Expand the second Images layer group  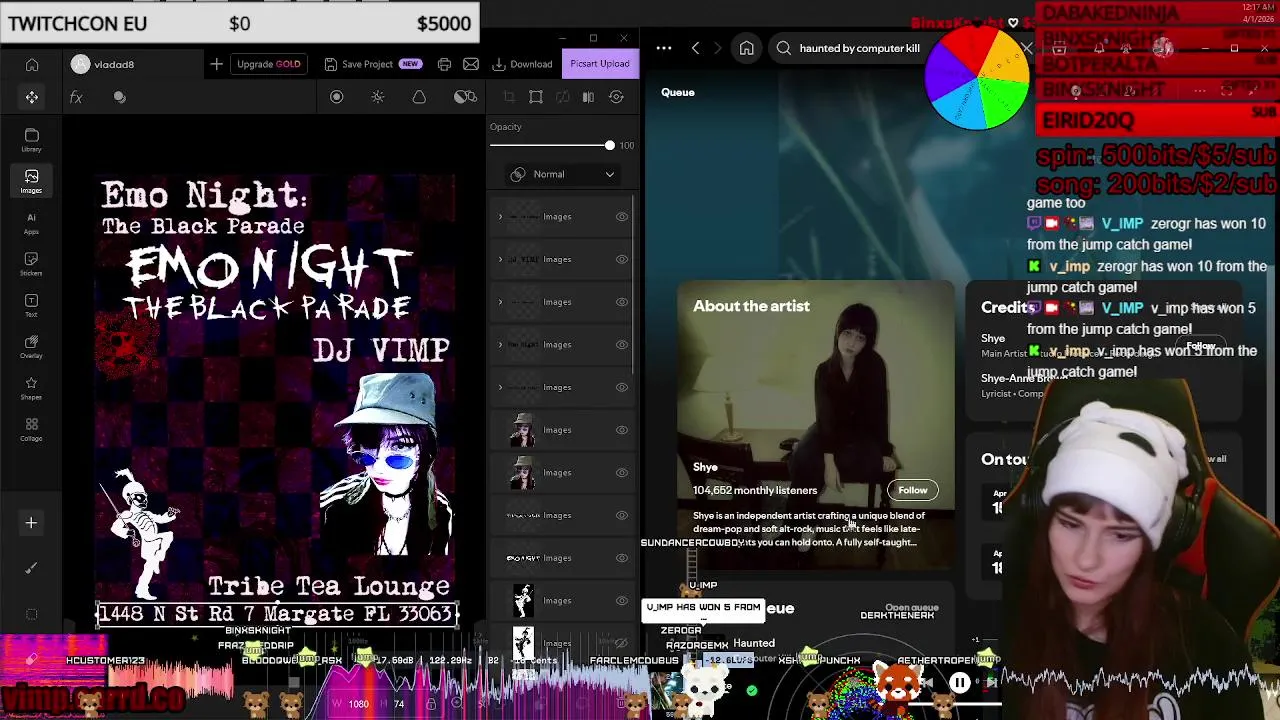pyautogui.click(x=501, y=259)
